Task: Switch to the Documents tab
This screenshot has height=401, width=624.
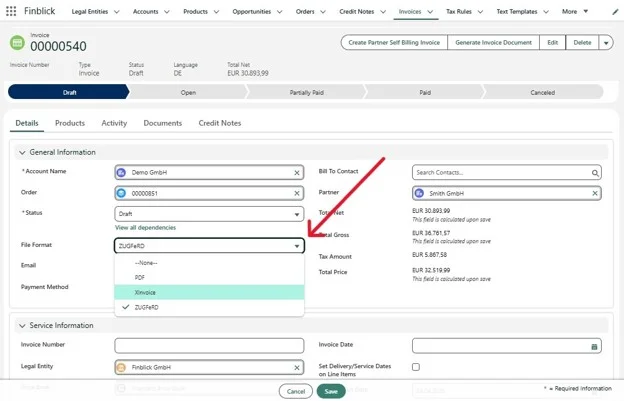Action: pyautogui.click(x=163, y=123)
